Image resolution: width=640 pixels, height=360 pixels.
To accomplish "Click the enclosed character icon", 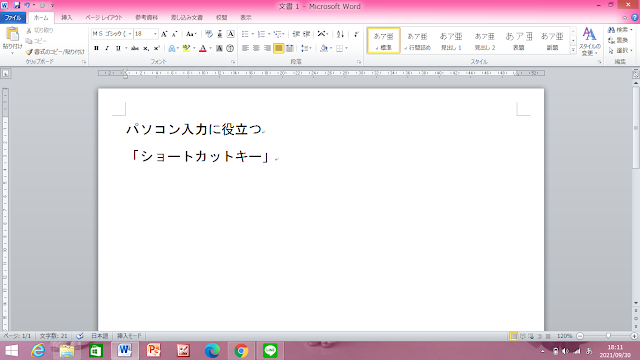I will coord(230,48).
